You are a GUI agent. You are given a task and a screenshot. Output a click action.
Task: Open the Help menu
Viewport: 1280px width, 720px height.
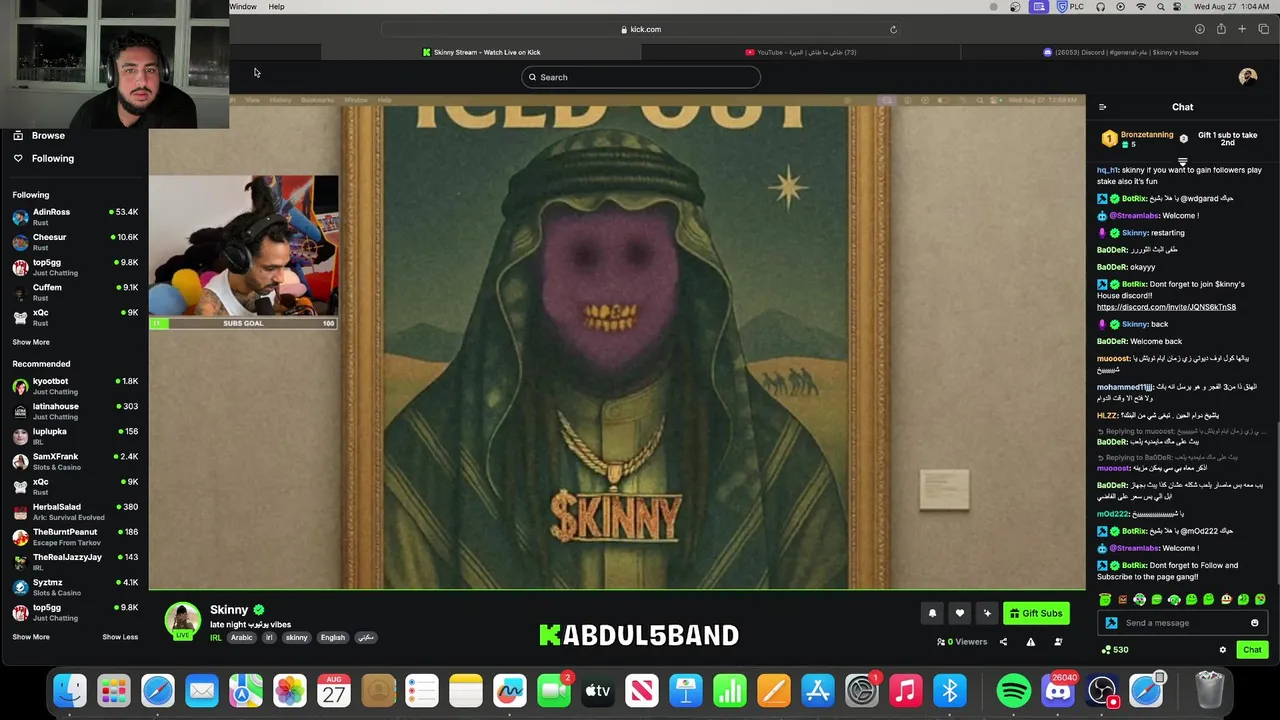276,7
